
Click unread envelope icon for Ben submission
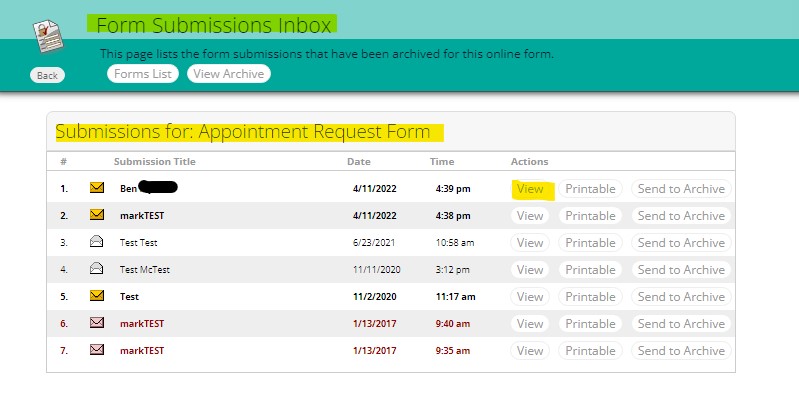[x=97, y=187]
